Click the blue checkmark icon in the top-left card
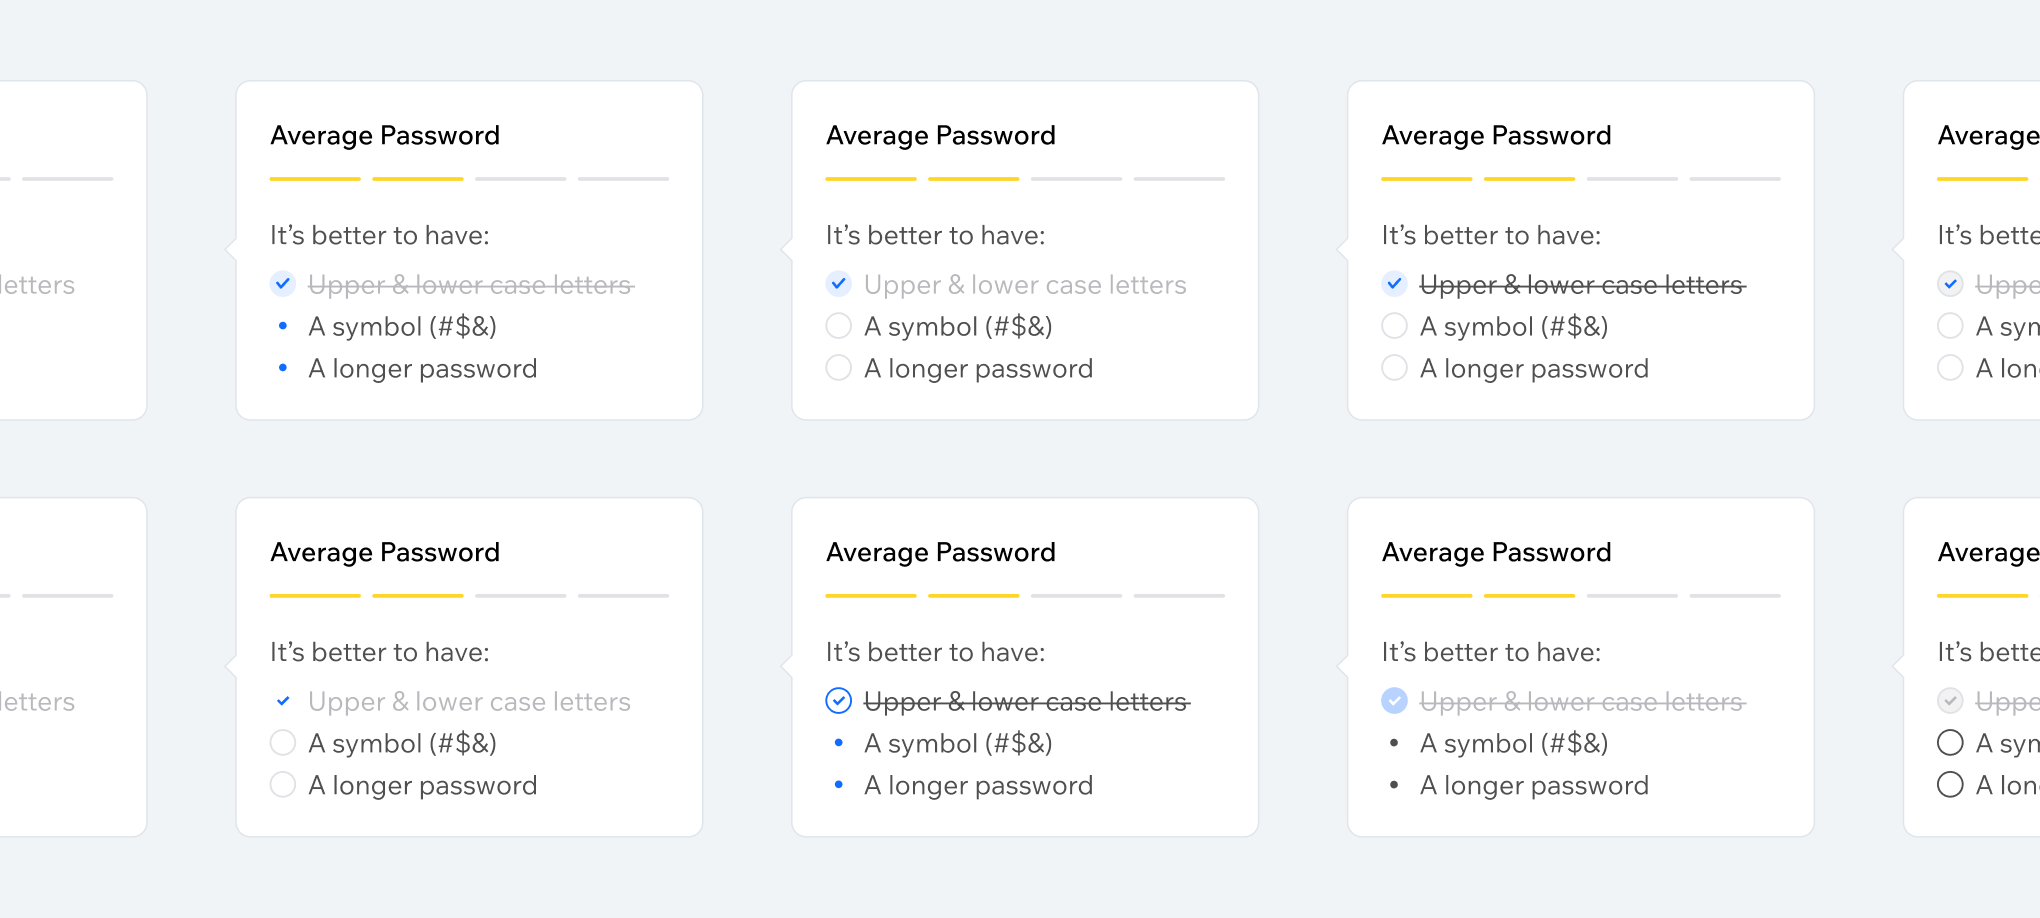 283,284
